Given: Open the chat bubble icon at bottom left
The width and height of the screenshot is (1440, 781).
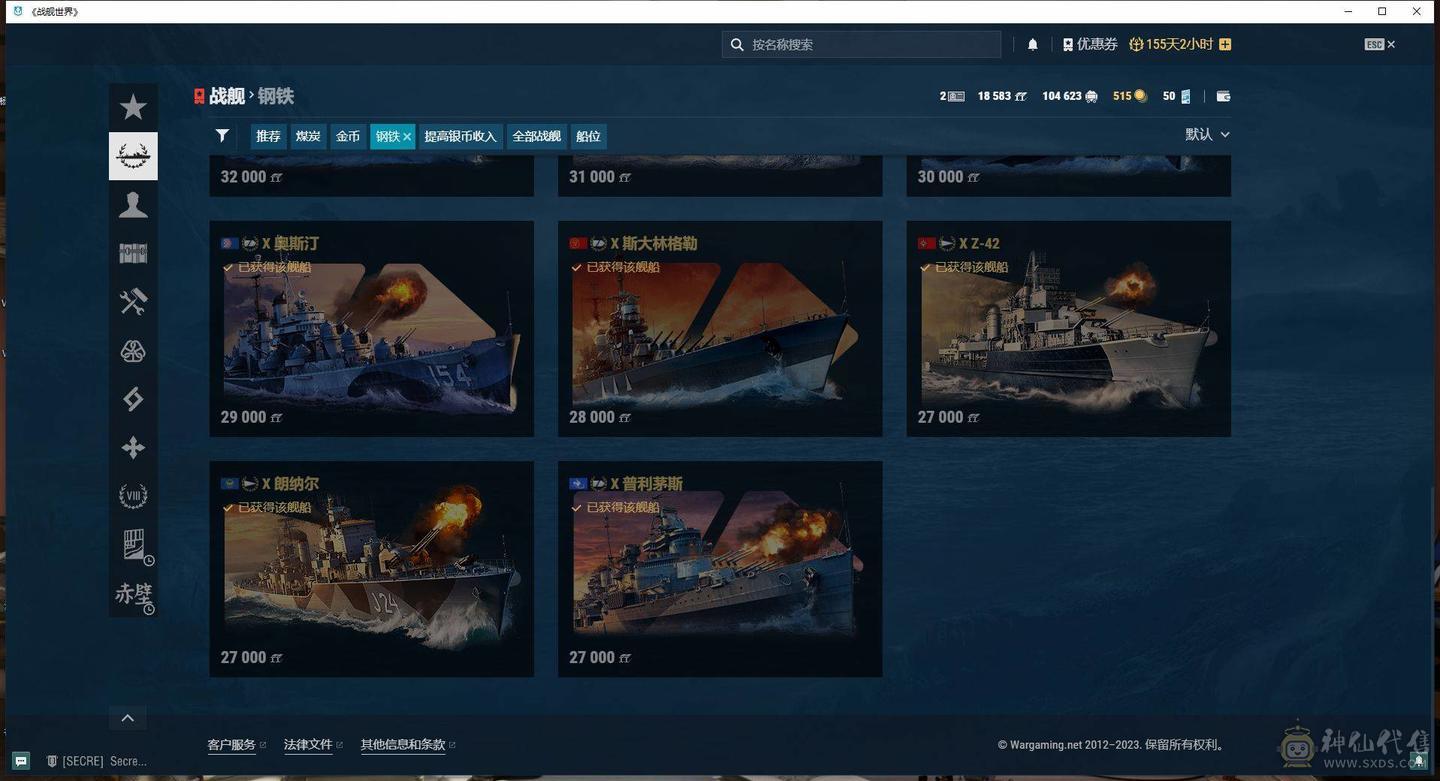Looking at the screenshot, I should (x=21, y=761).
